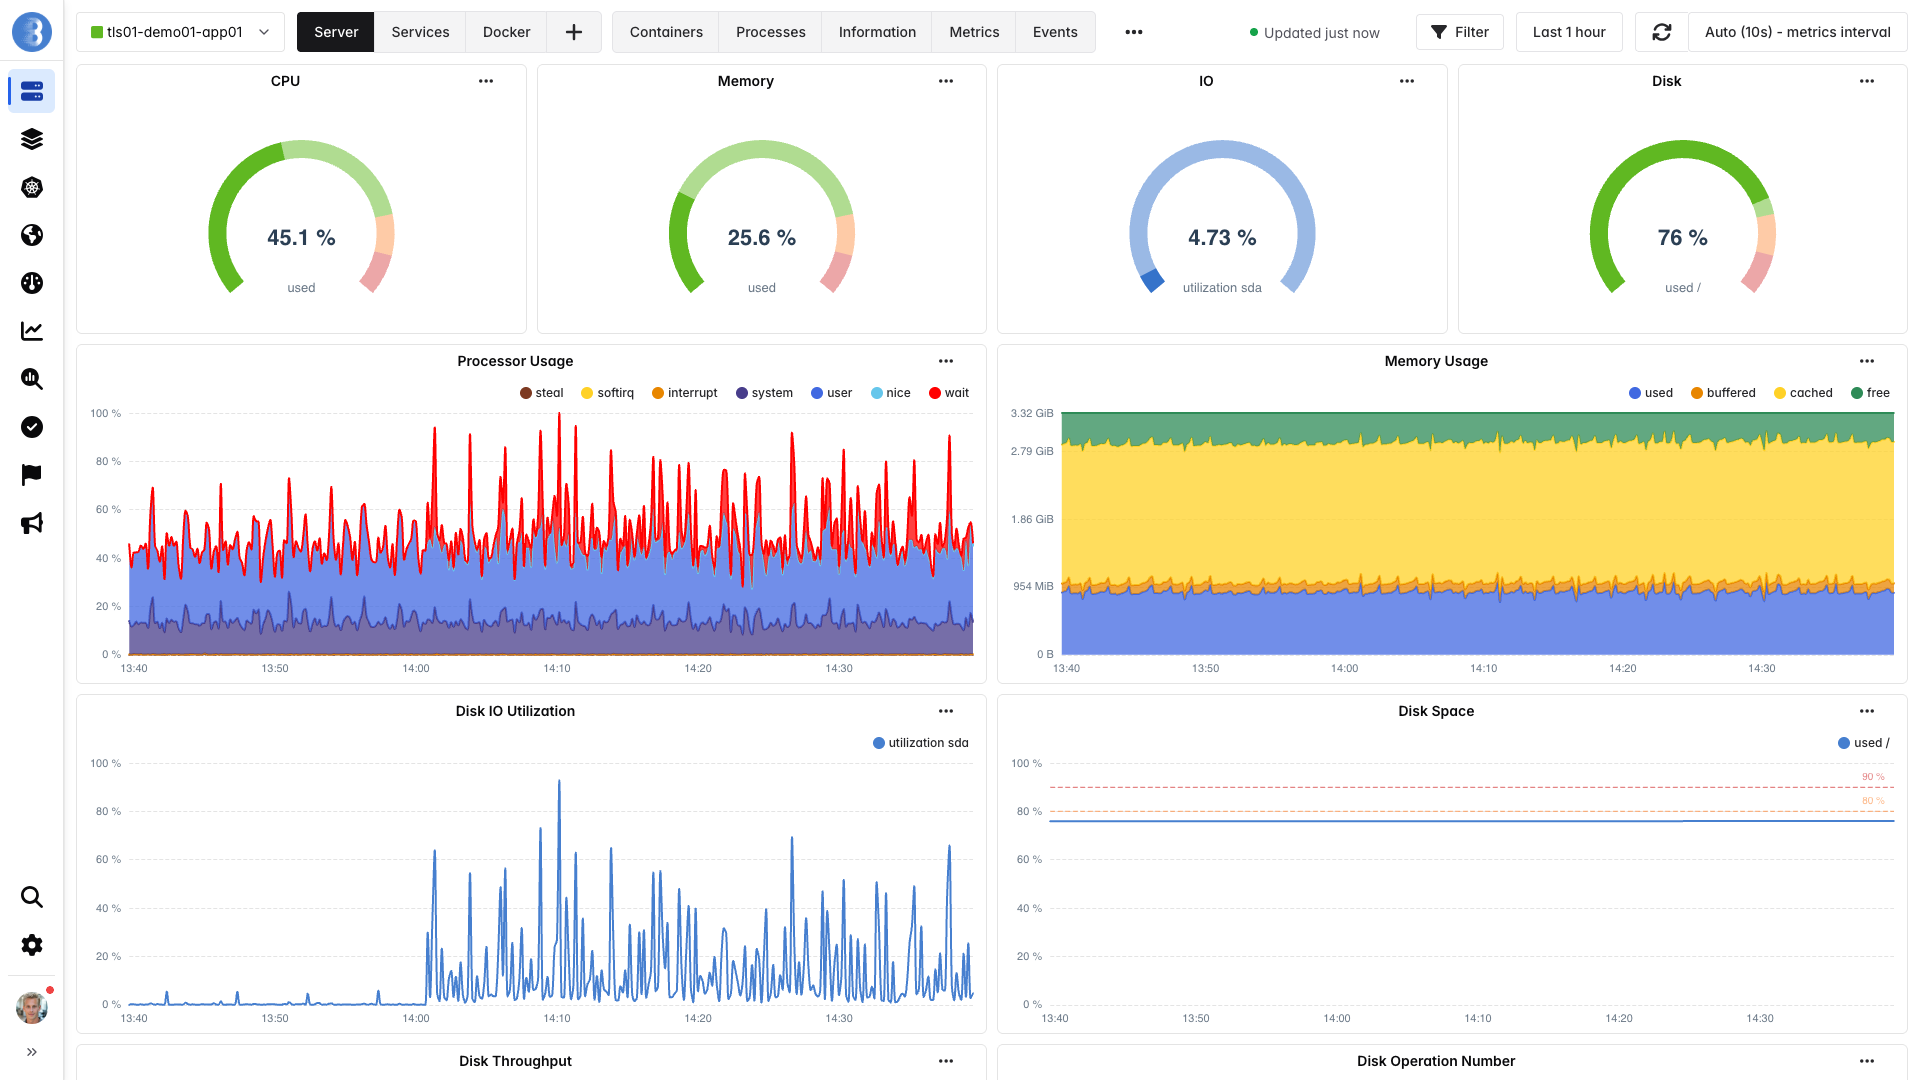Open the Disk IO Utilization options menu
The height and width of the screenshot is (1080, 1920).
[x=946, y=711]
